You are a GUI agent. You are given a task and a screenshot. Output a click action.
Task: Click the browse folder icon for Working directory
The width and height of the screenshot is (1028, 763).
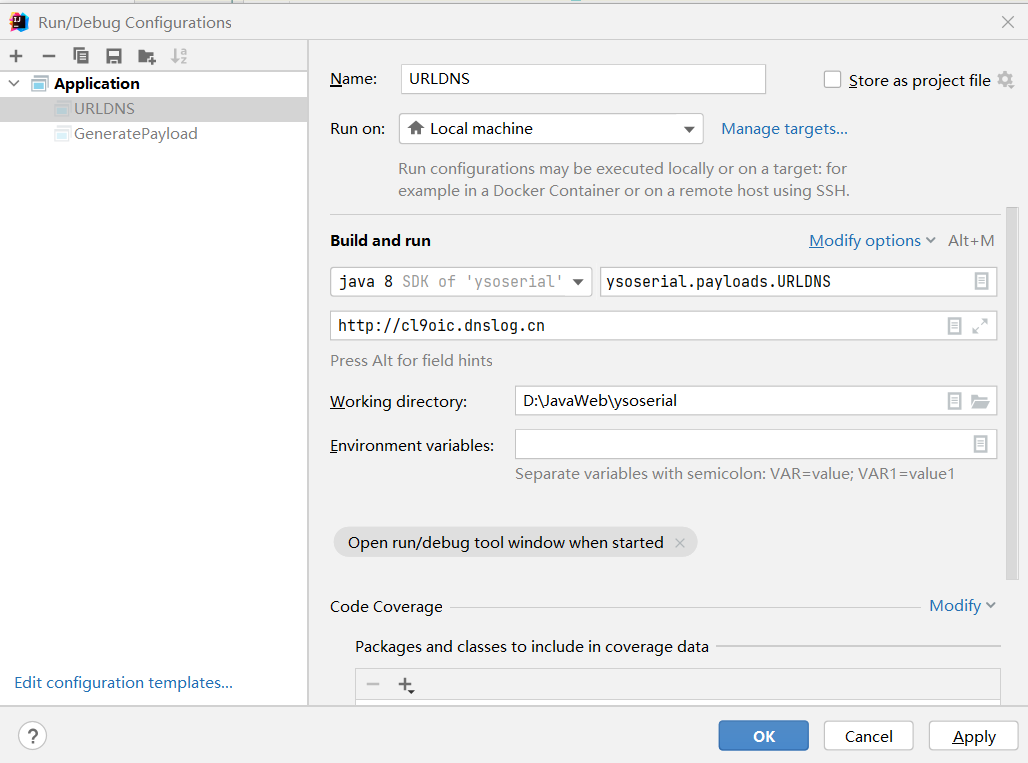coord(980,401)
